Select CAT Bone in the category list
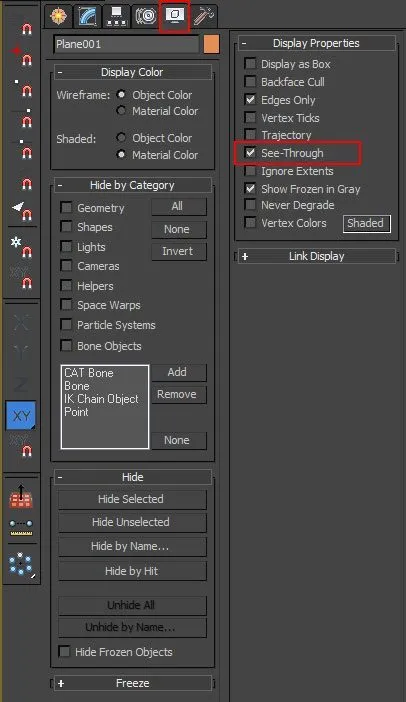 pyautogui.click(x=89, y=373)
